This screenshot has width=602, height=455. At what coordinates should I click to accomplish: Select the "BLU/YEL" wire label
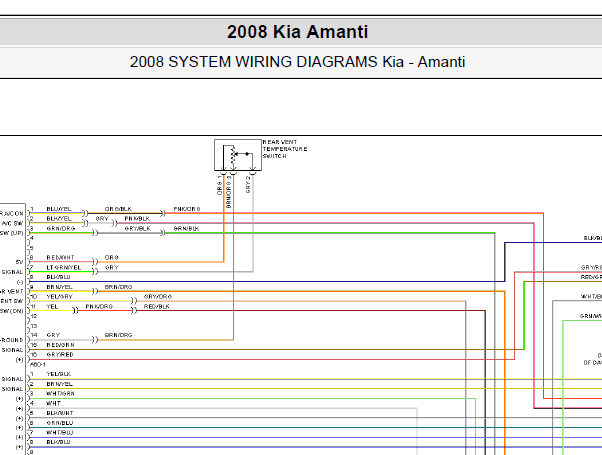coord(59,209)
